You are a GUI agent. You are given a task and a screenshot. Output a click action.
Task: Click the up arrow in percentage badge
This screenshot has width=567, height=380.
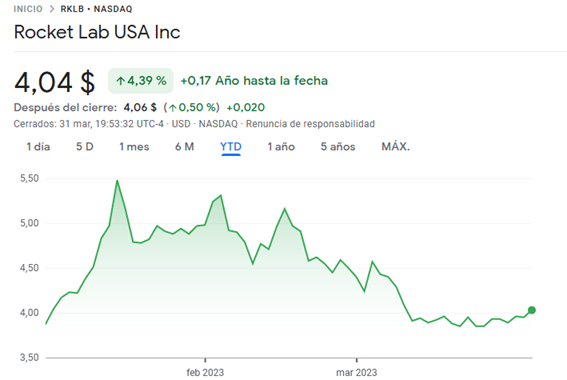click(x=120, y=81)
